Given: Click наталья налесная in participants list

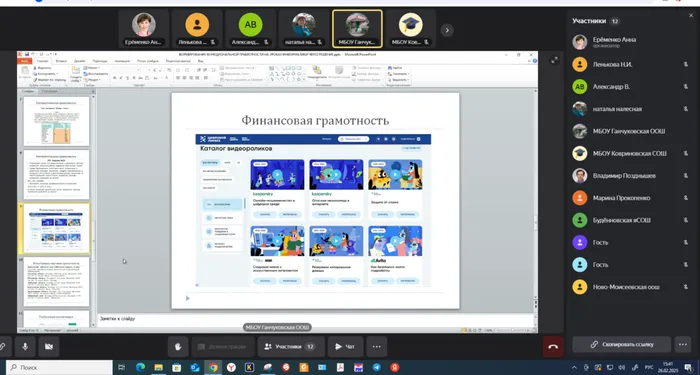Looking at the screenshot, I should pos(630,109).
